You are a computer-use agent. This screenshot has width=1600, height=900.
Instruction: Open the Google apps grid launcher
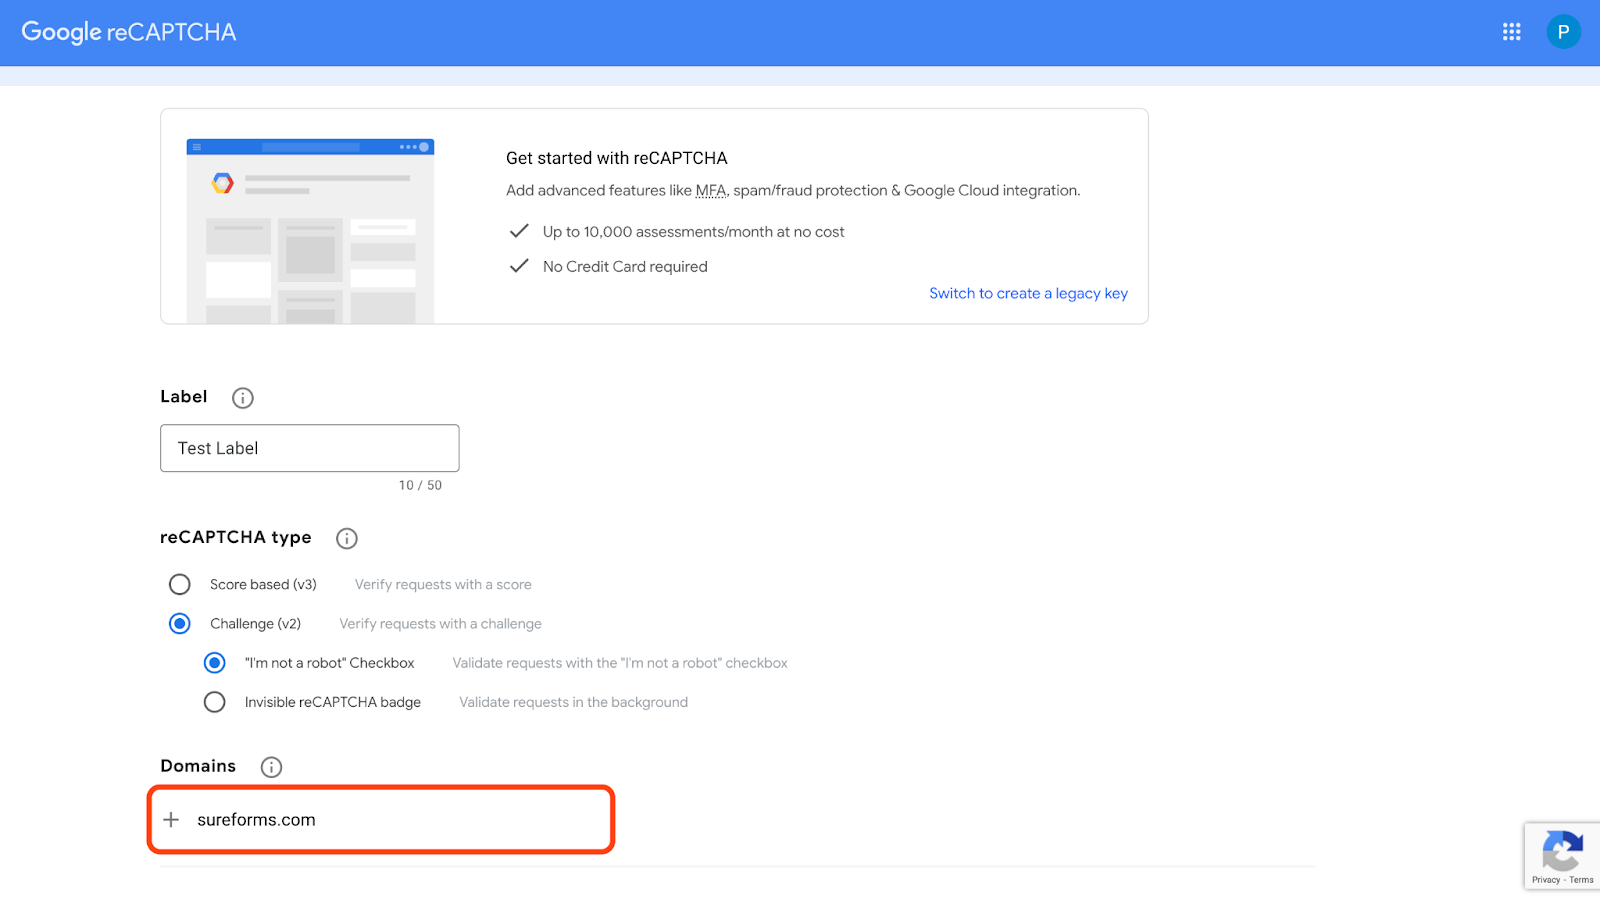(x=1511, y=32)
